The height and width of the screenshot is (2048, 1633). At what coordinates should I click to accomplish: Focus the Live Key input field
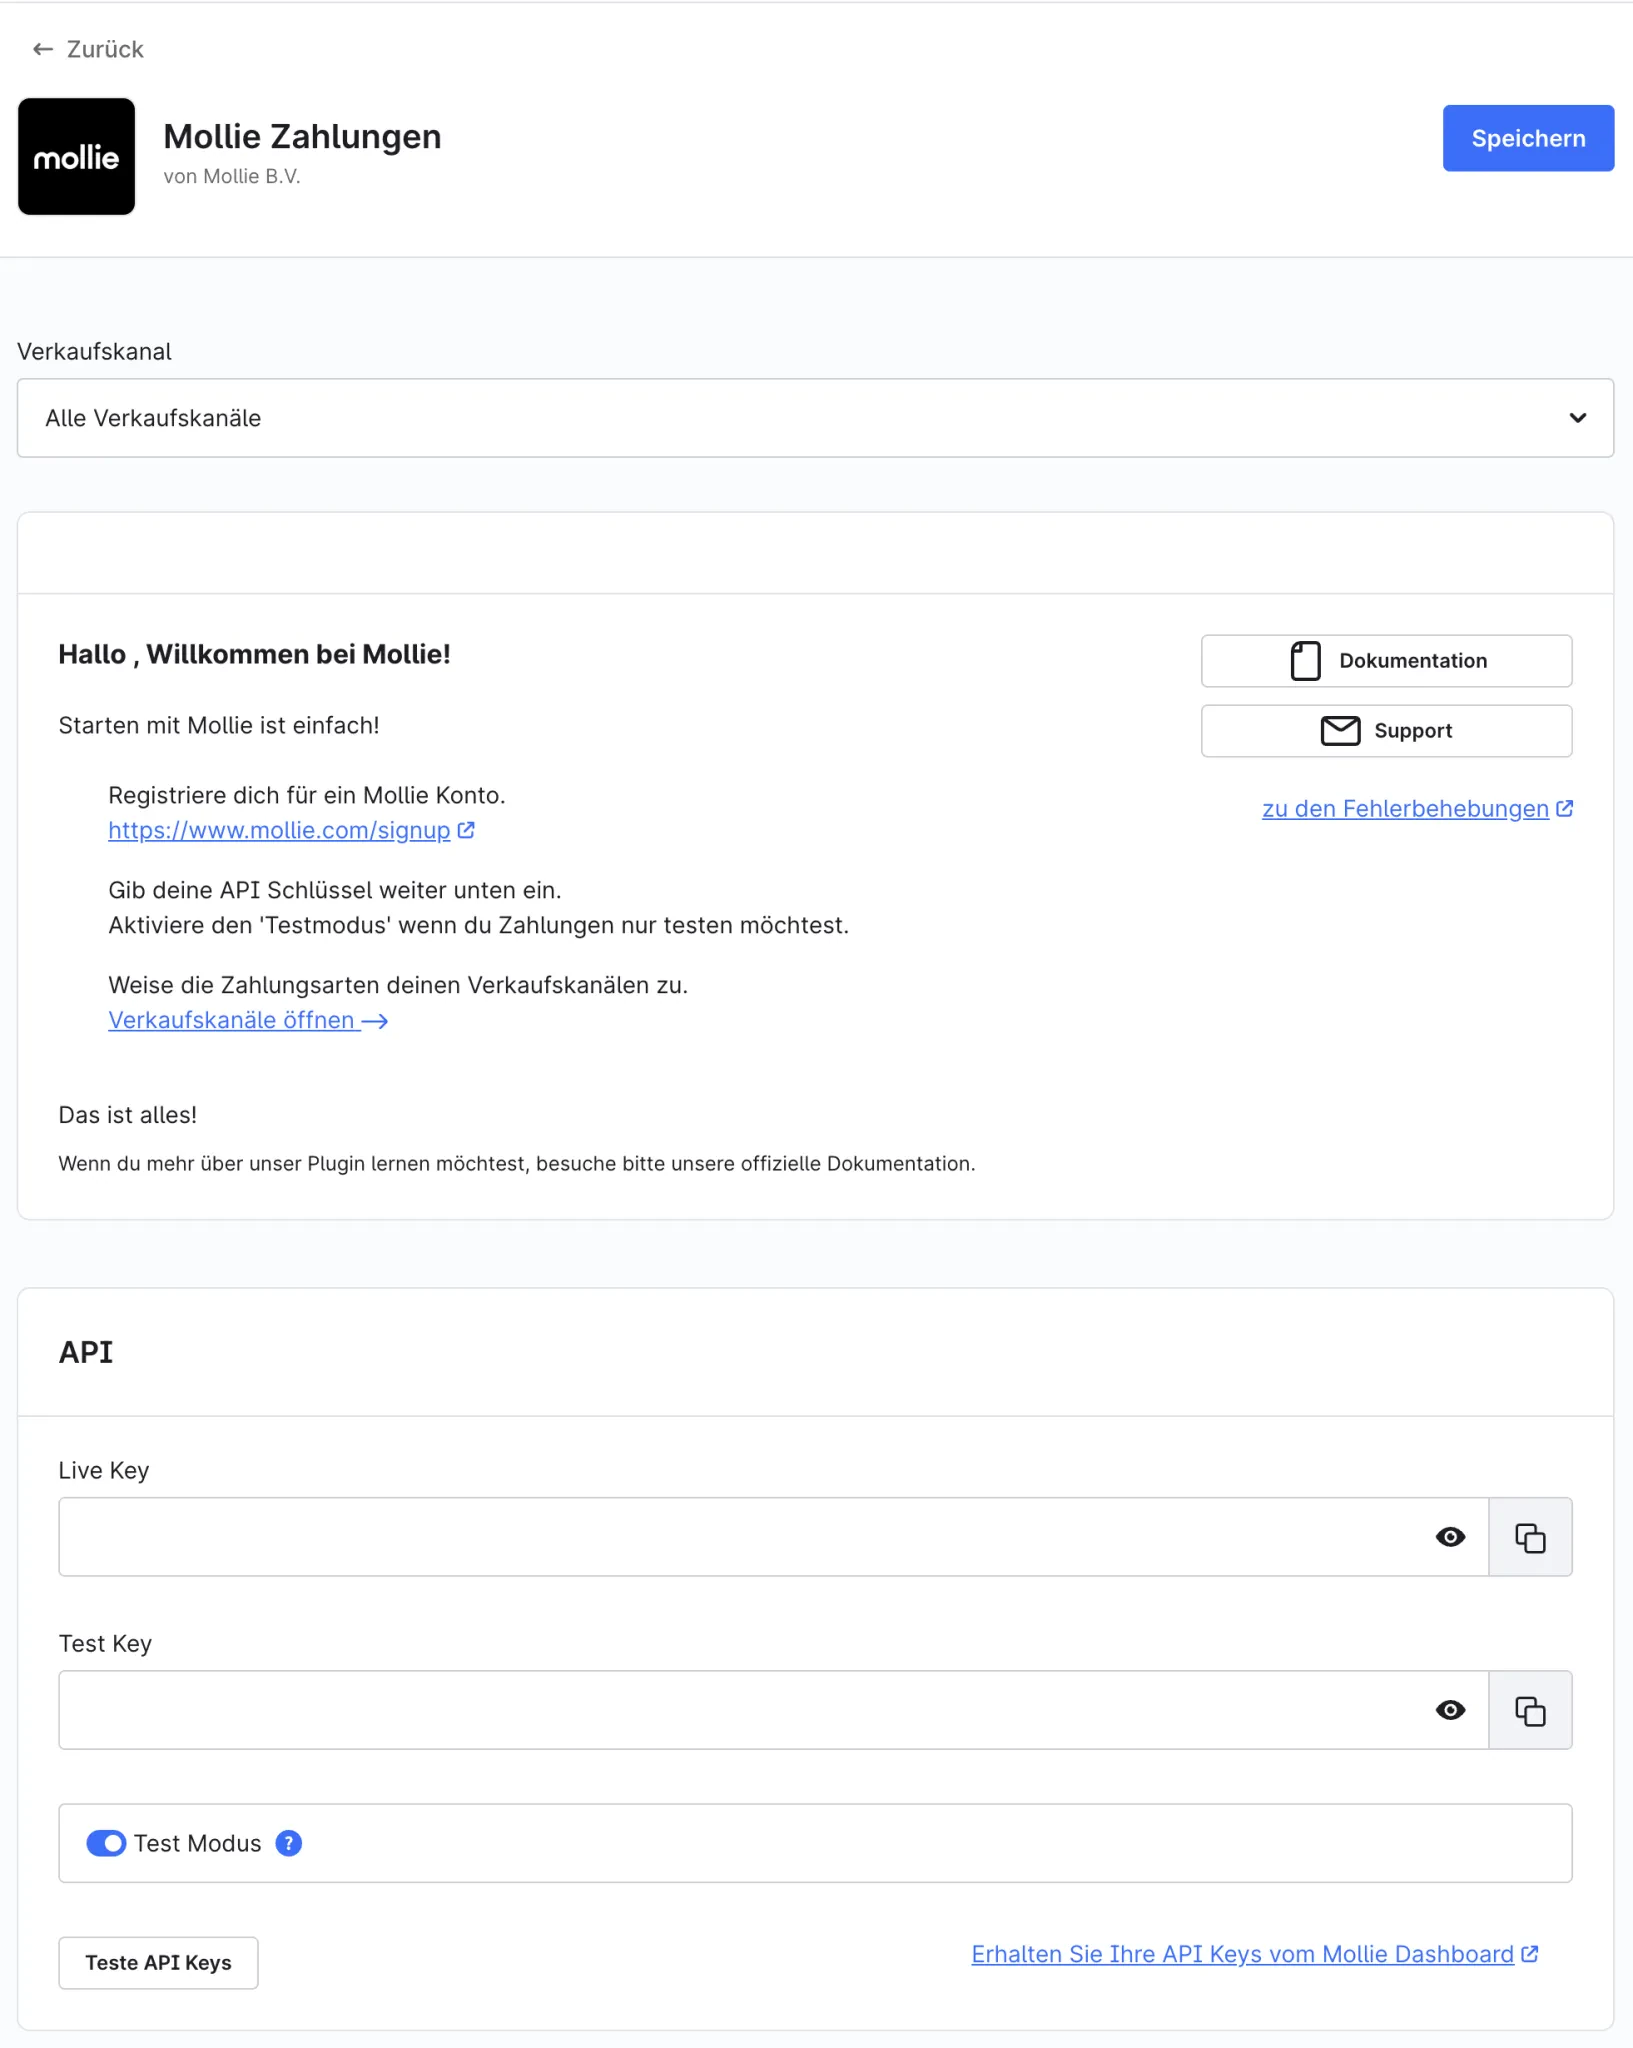740,1537
